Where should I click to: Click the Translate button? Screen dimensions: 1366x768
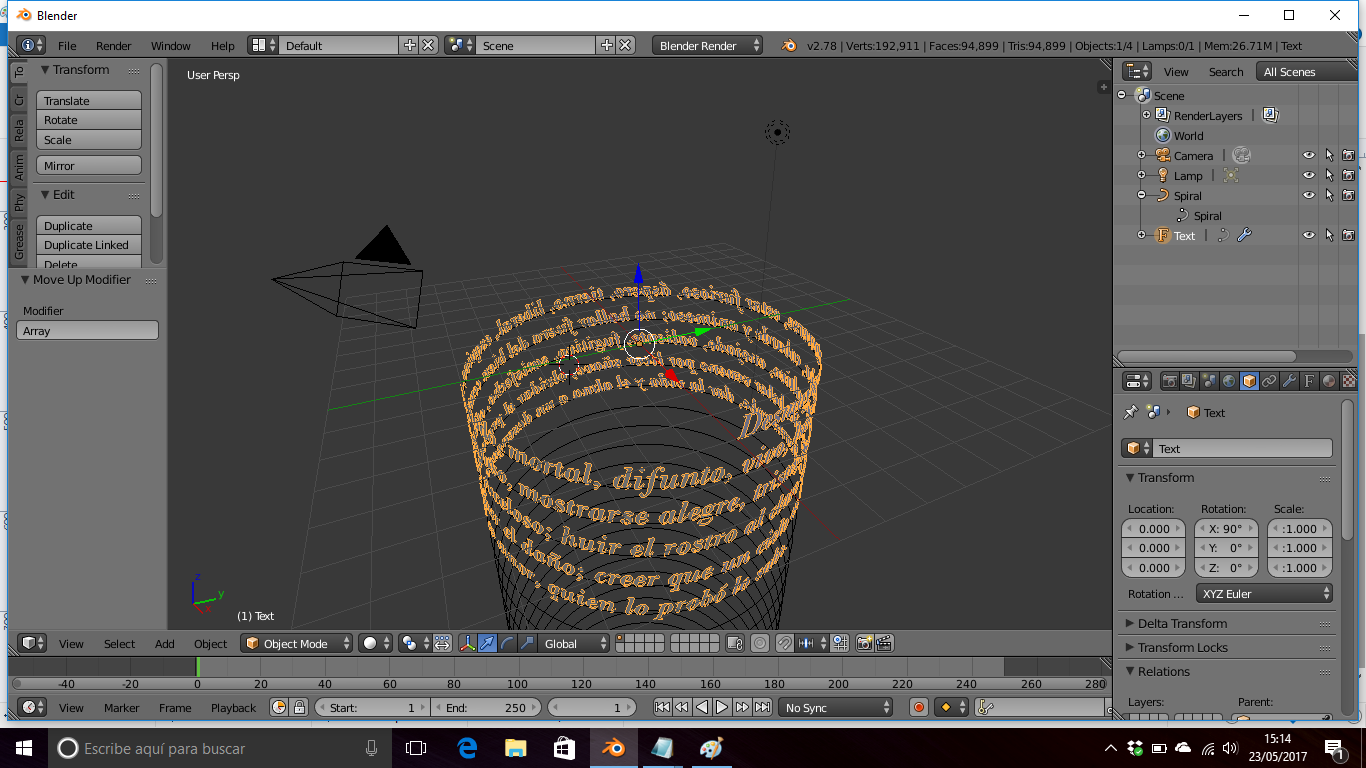(89, 100)
